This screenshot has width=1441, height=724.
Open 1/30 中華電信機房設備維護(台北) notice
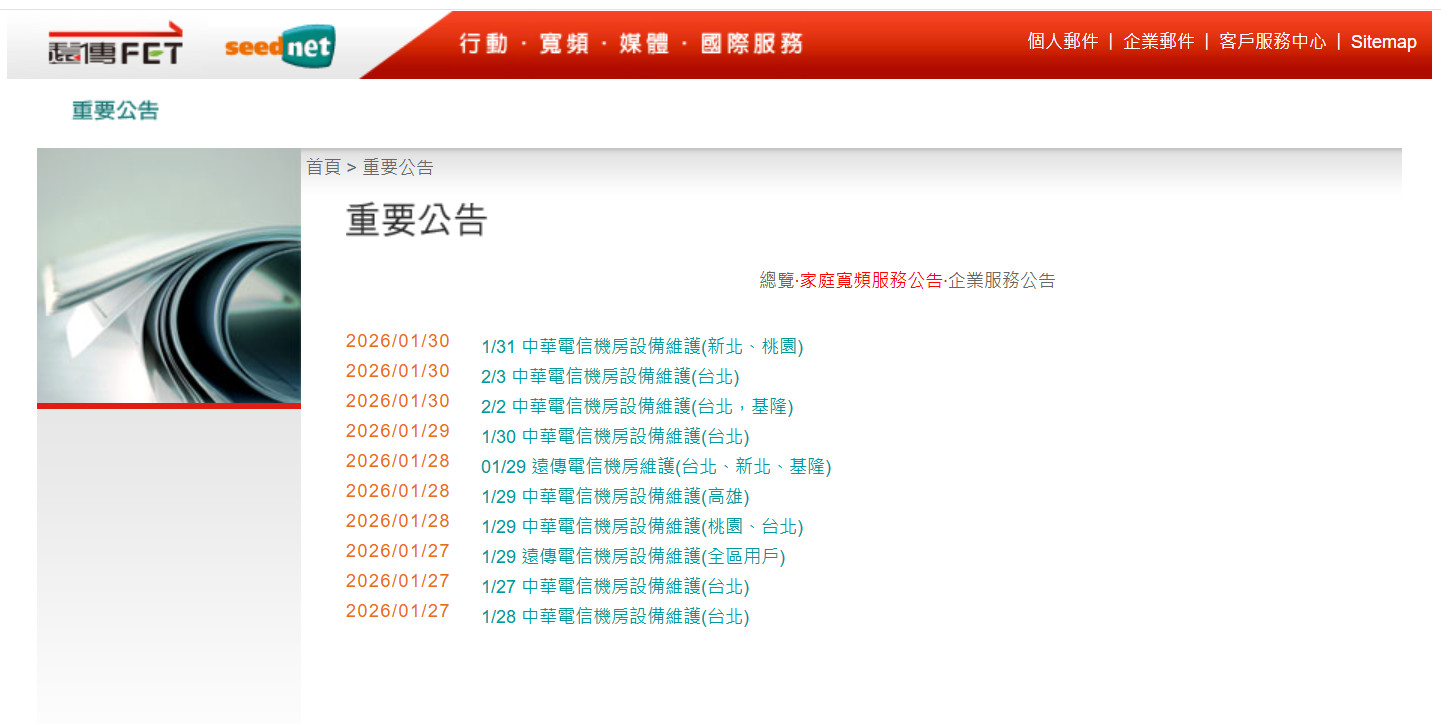pyautogui.click(x=615, y=437)
